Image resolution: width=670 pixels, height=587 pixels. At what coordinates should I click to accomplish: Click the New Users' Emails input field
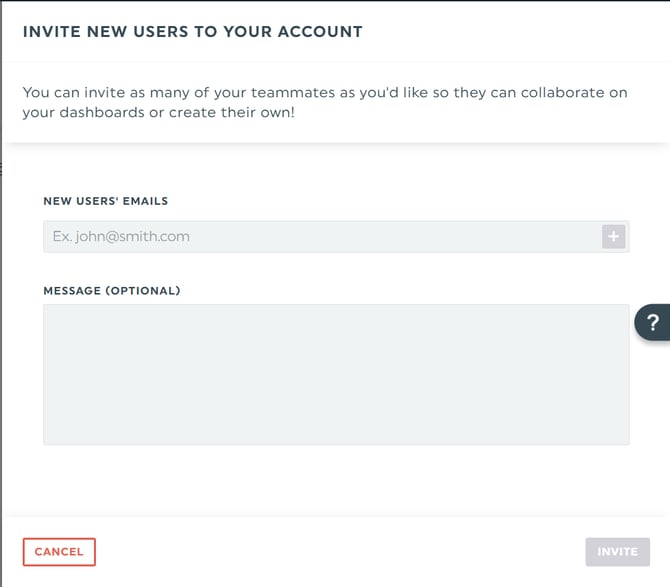[x=320, y=237]
